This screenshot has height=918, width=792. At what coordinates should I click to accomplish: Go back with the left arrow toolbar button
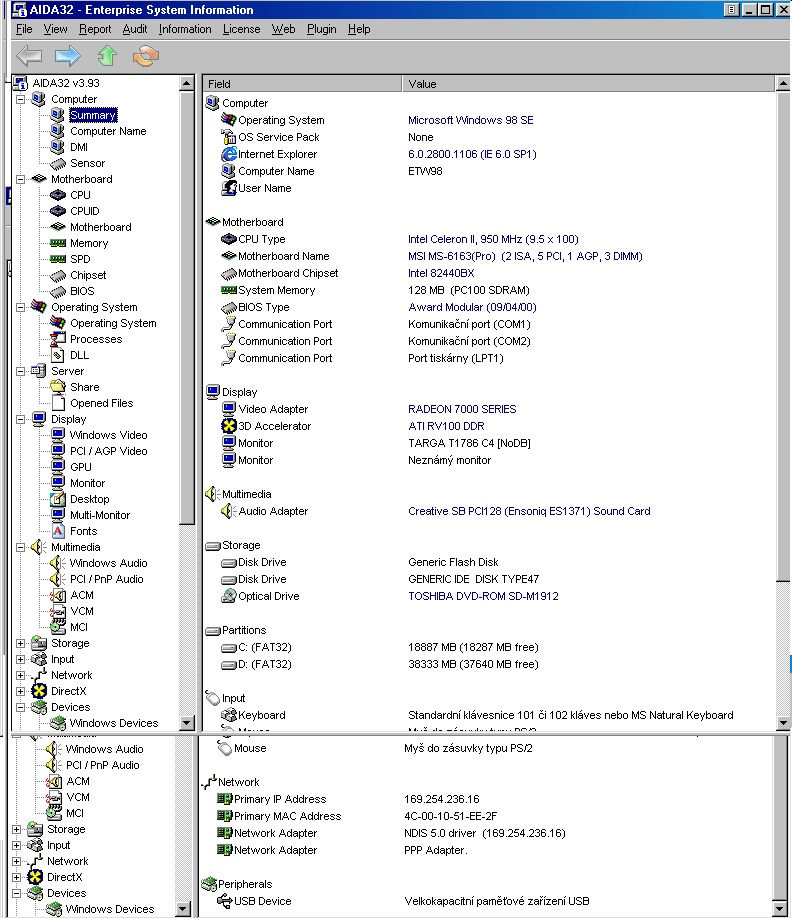[29, 56]
